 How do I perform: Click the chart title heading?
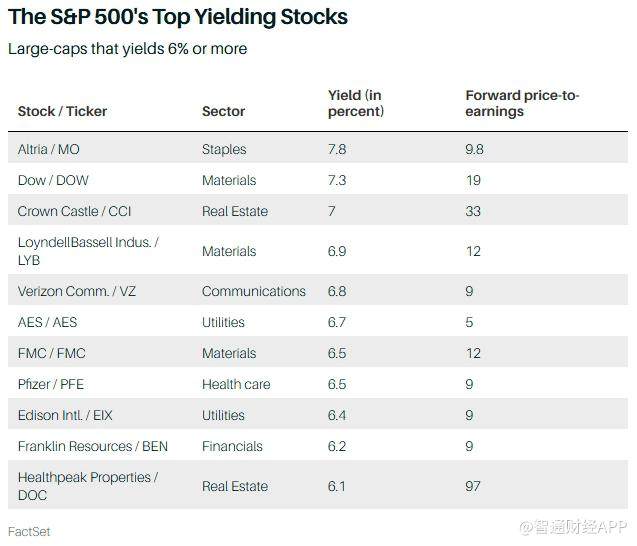click(x=178, y=17)
